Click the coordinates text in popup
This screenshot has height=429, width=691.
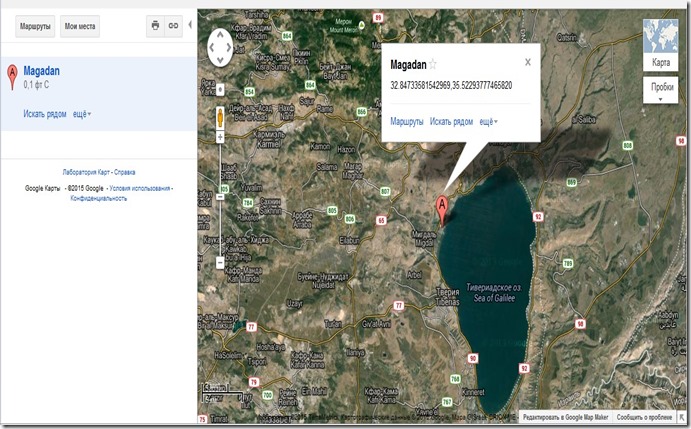[x=451, y=86]
